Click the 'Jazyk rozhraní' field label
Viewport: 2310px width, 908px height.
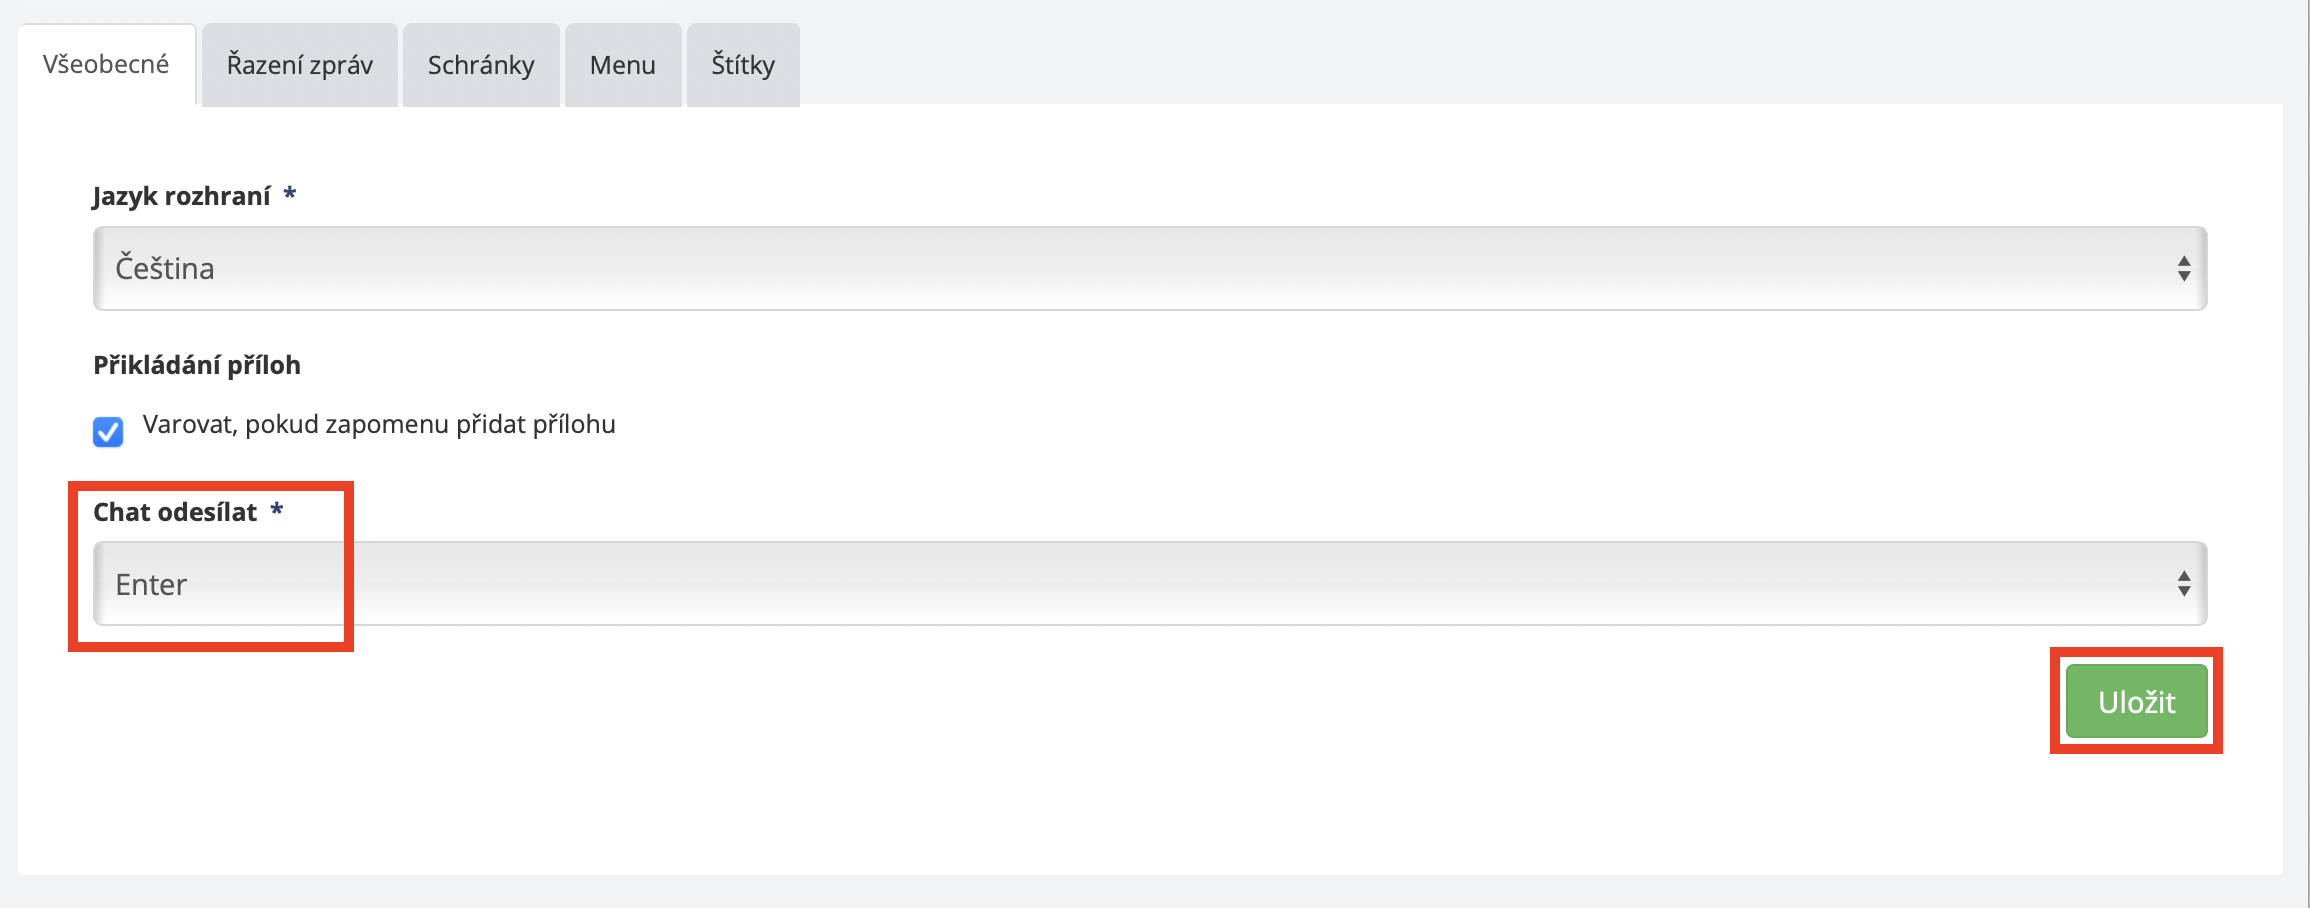coord(182,196)
